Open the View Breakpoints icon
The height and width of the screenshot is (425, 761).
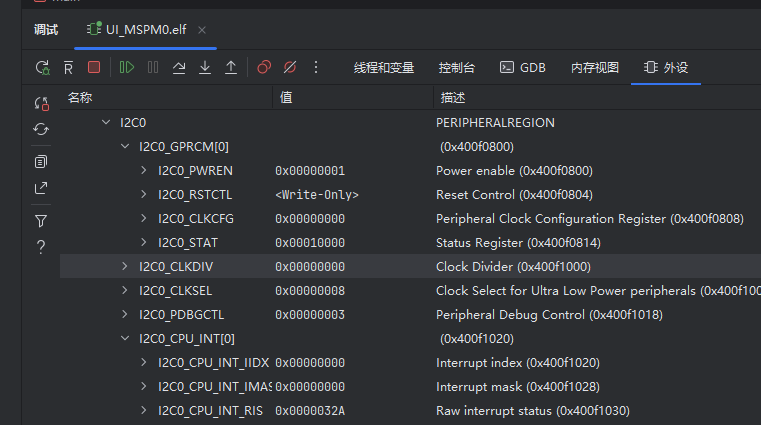tap(264, 67)
